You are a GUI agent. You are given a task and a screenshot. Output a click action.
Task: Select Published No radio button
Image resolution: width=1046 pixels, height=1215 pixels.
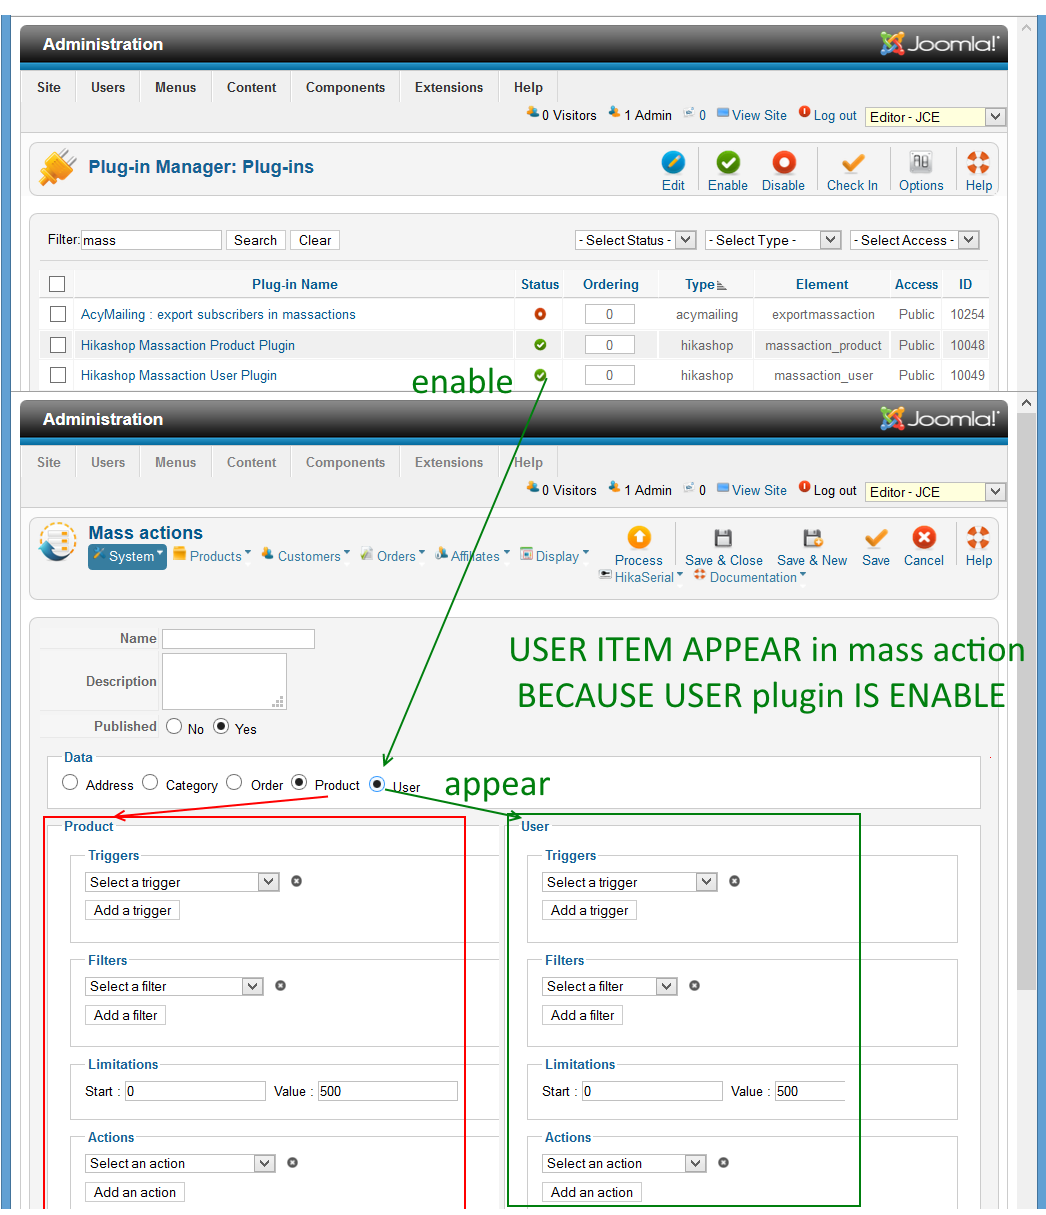174,726
